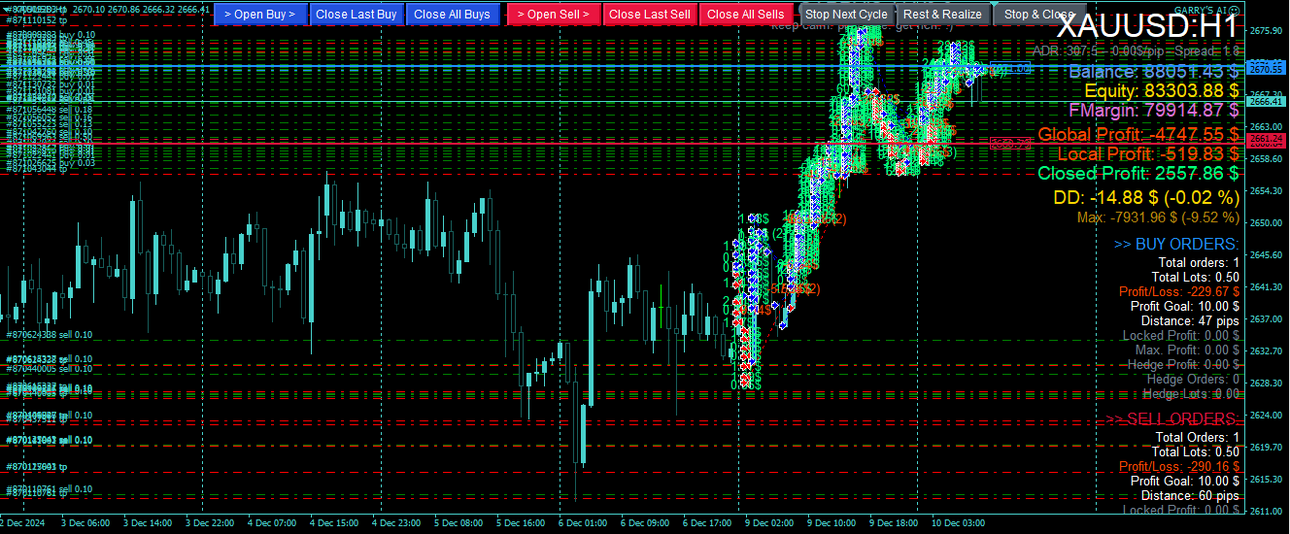Click the 2611.00 price scale label
Viewport: 1290px width, 534px height.
(x=1266, y=511)
